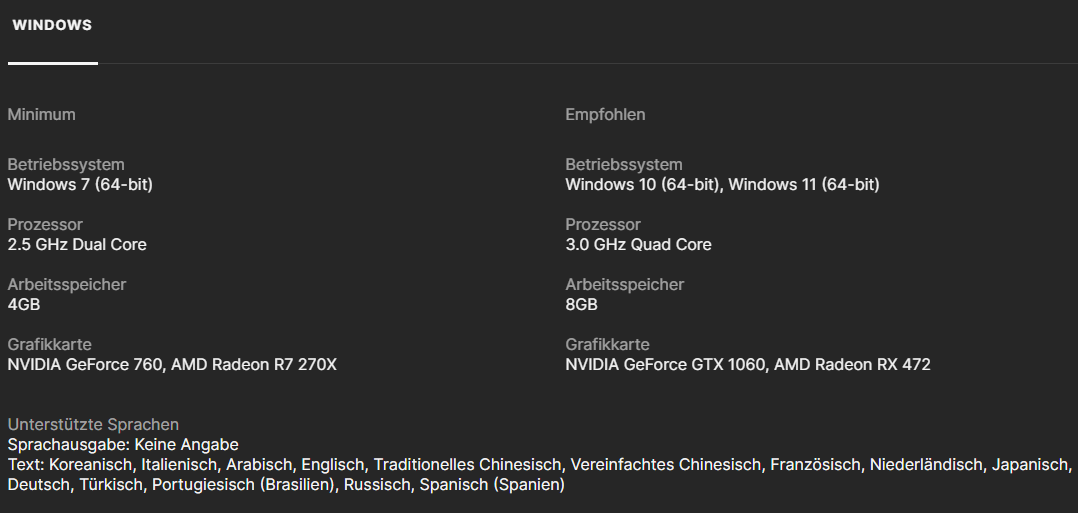Click the word Koreanisch in the language list
1078x513 pixels.
click(x=90, y=464)
